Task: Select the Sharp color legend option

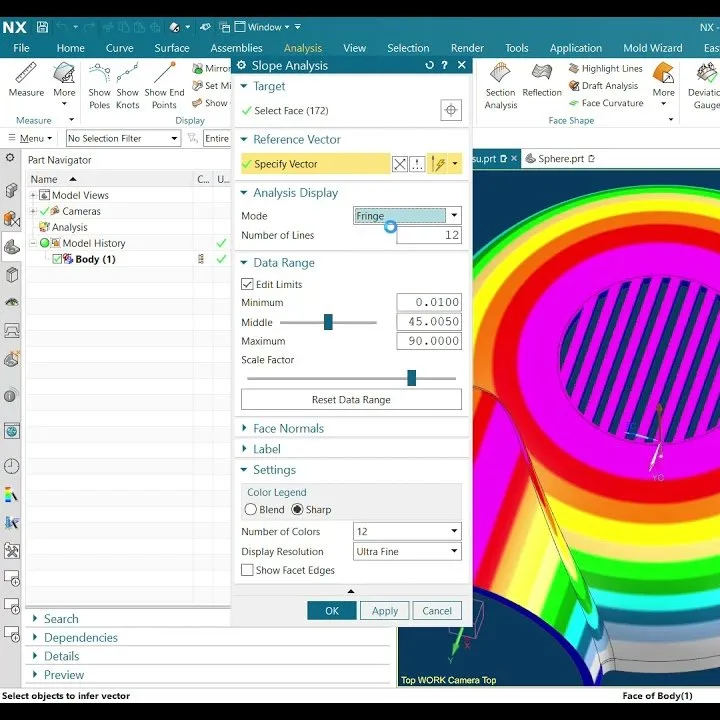Action: [x=297, y=510]
